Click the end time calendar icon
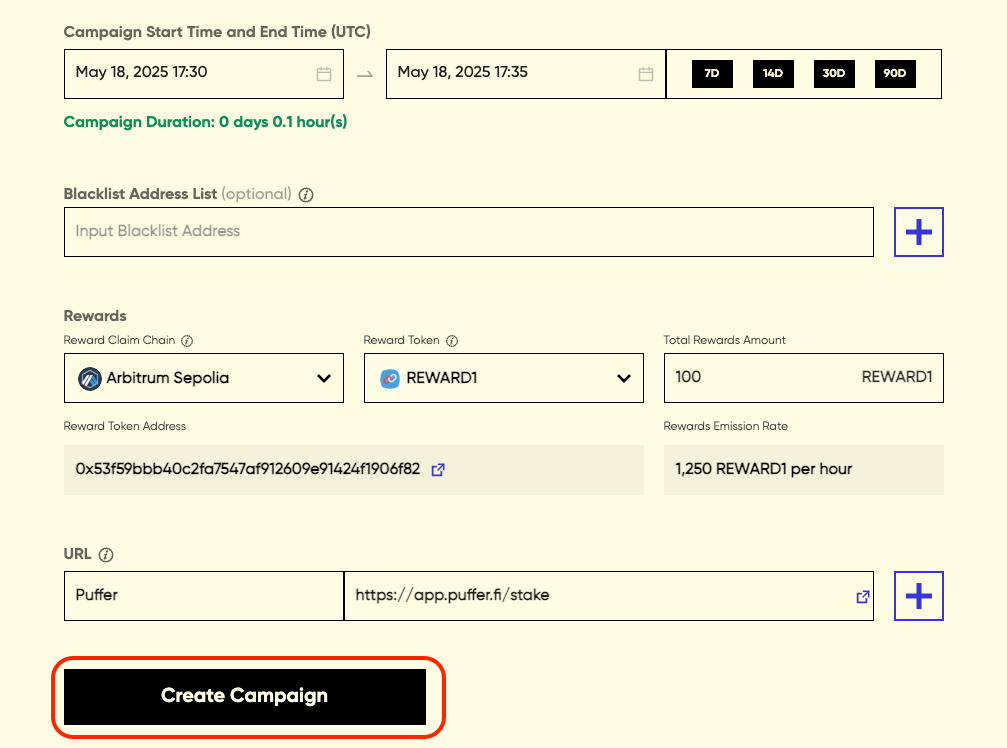Screen dimensions: 1007x748 tap(646, 74)
